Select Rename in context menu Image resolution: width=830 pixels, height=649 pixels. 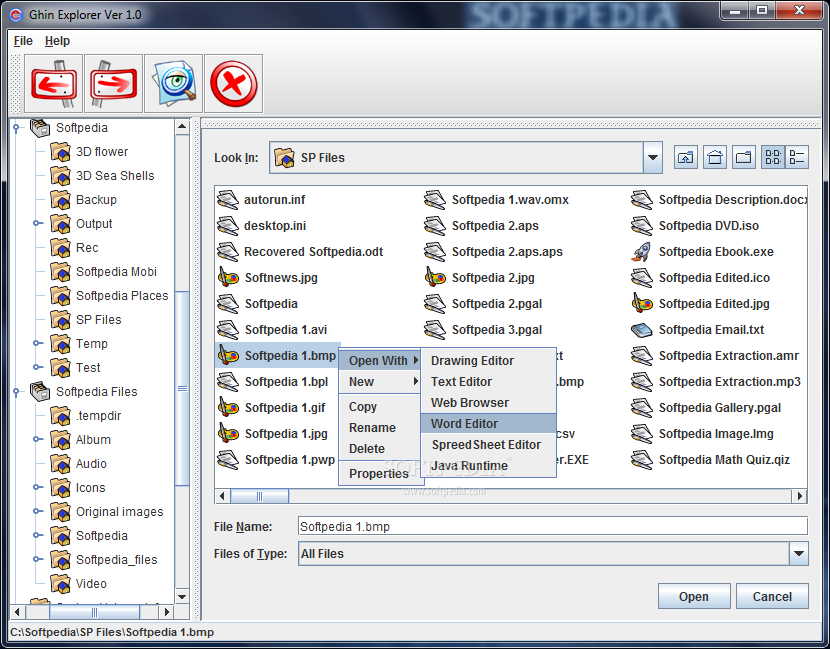pos(380,428)
